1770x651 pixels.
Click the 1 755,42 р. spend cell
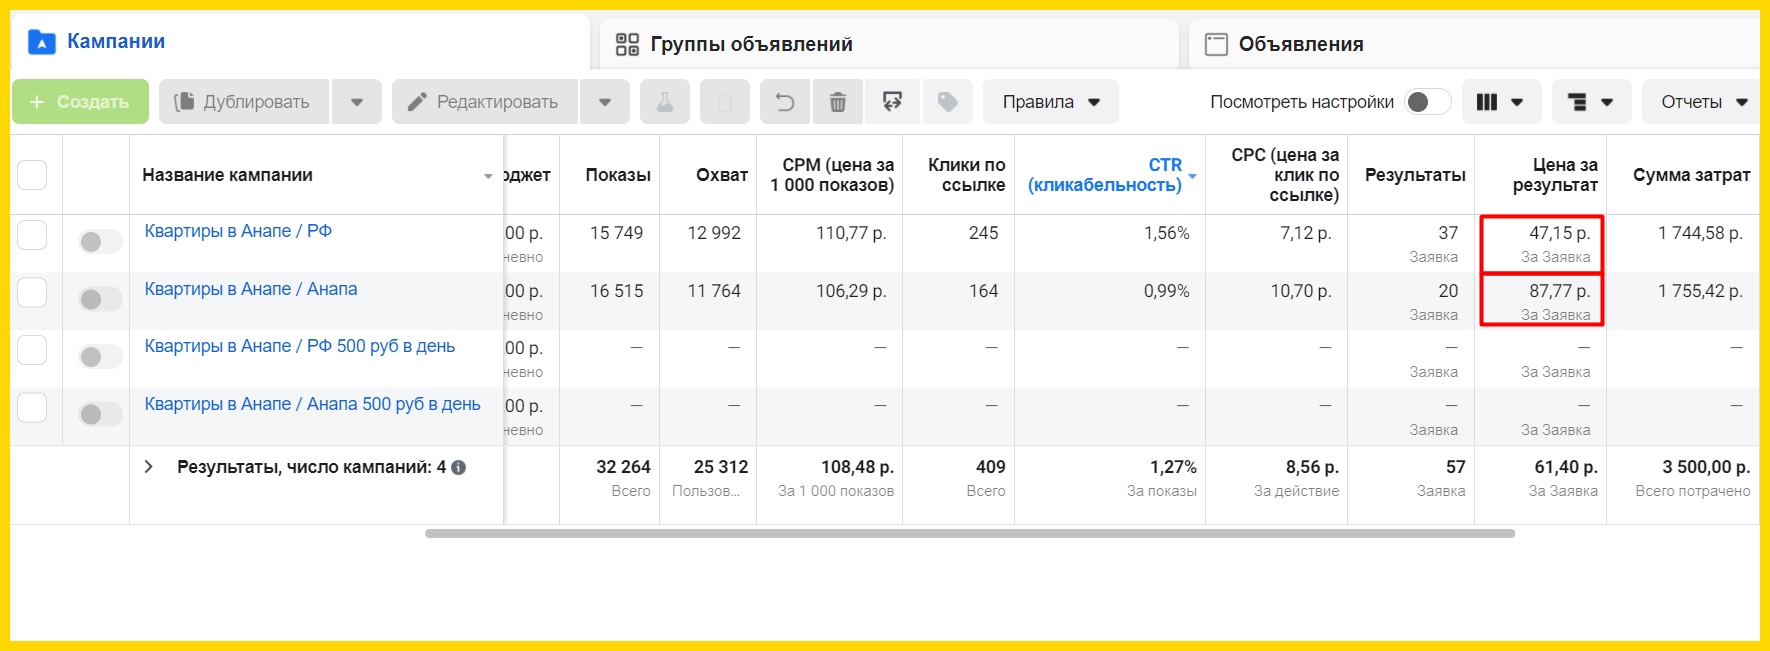click(x=1700, y=291)
